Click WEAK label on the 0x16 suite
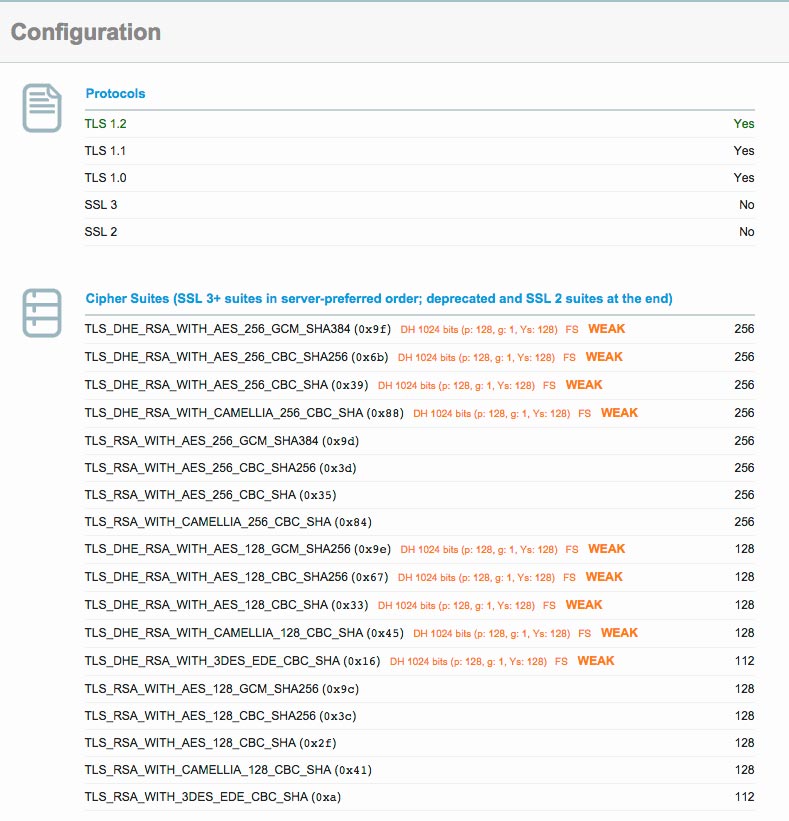 point(596,661)
